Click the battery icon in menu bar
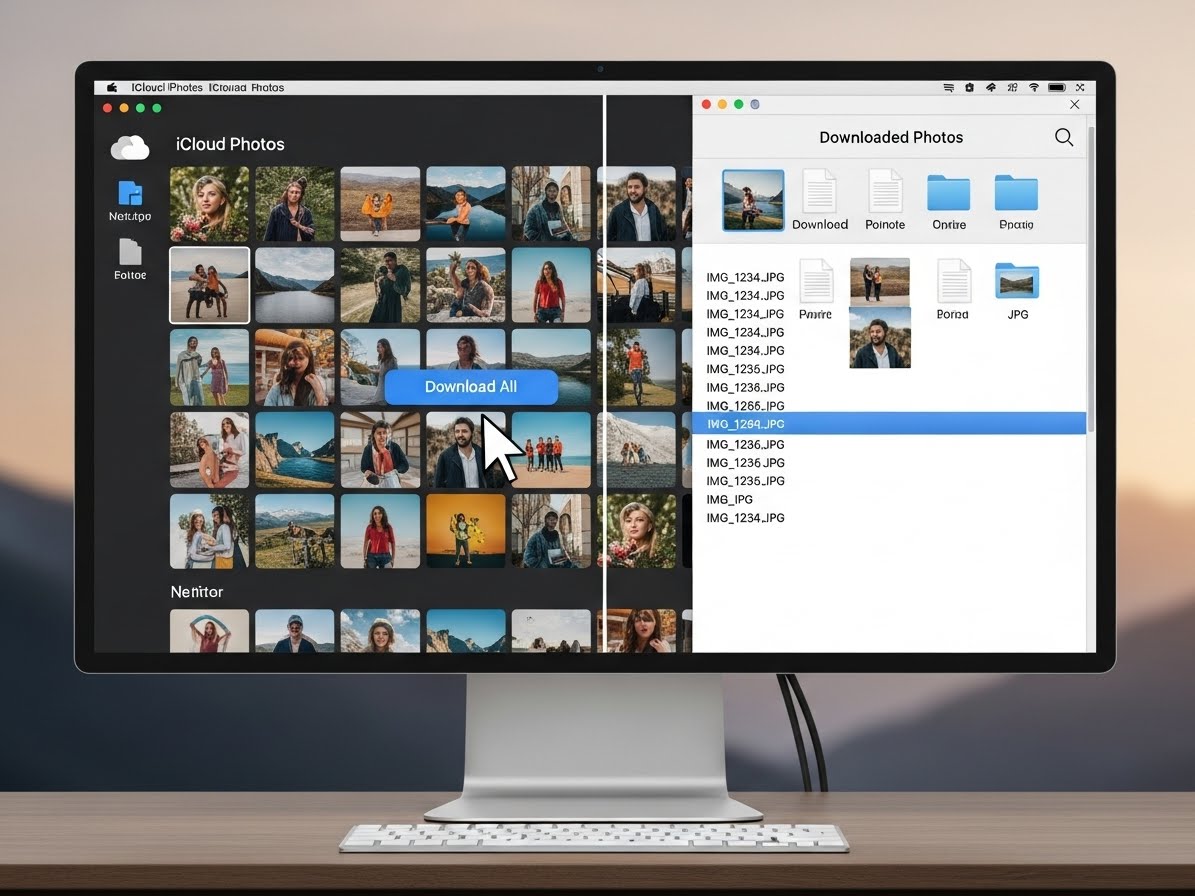 point(1056,88)
